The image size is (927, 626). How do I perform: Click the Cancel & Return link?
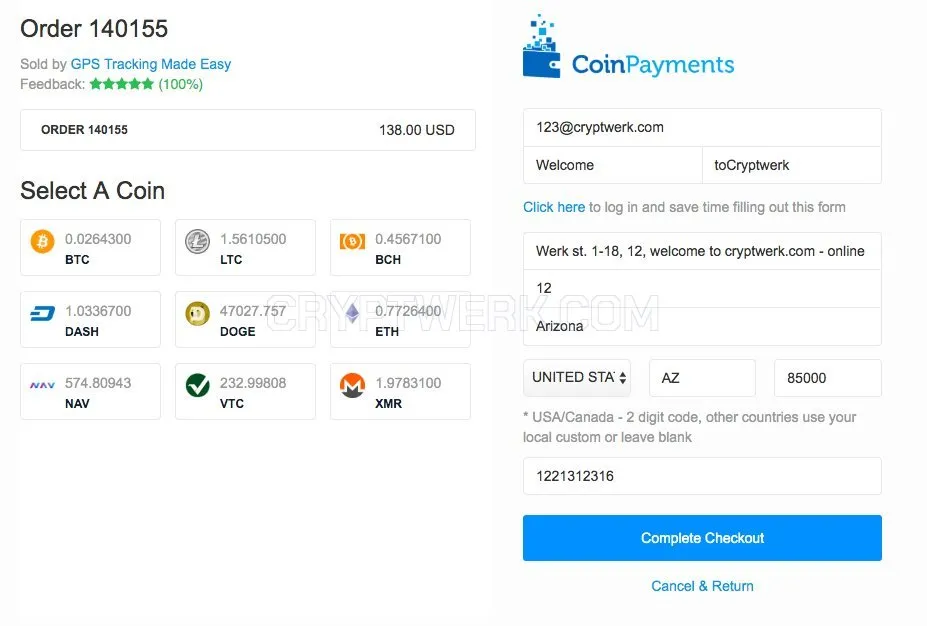(x=702, y=586)
